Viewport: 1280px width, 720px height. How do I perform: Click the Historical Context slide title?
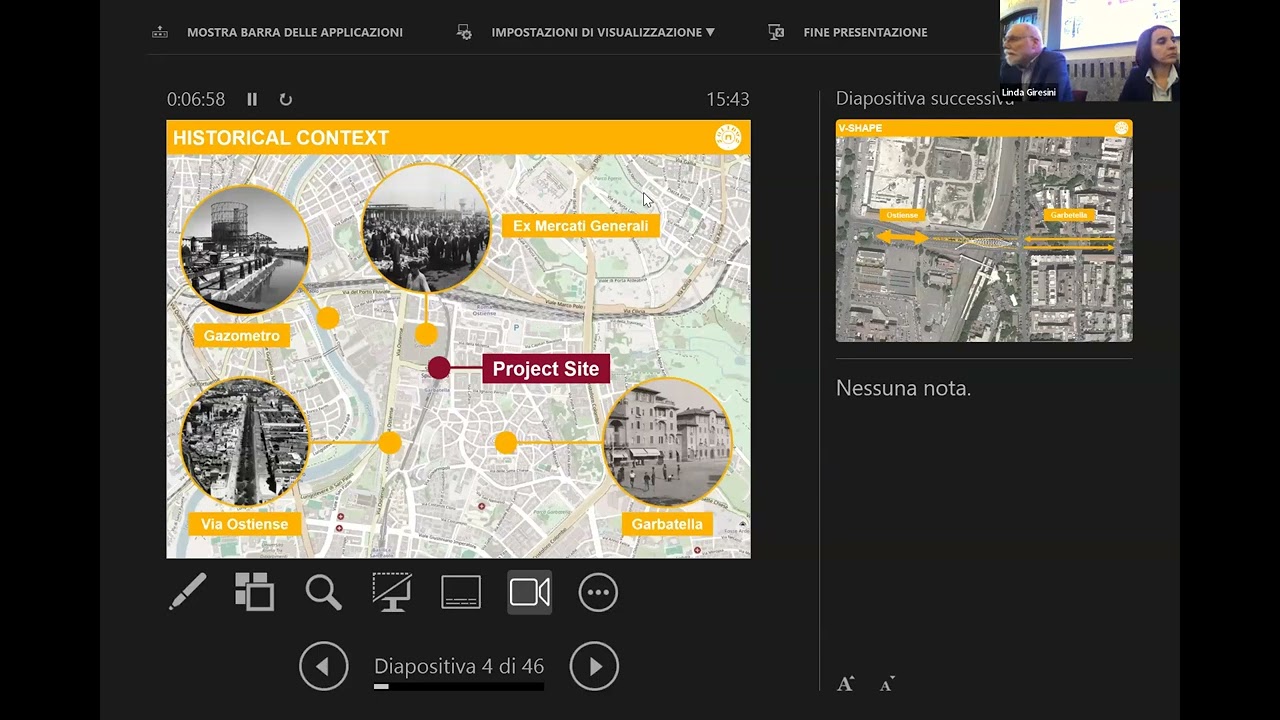pos(281,138)
